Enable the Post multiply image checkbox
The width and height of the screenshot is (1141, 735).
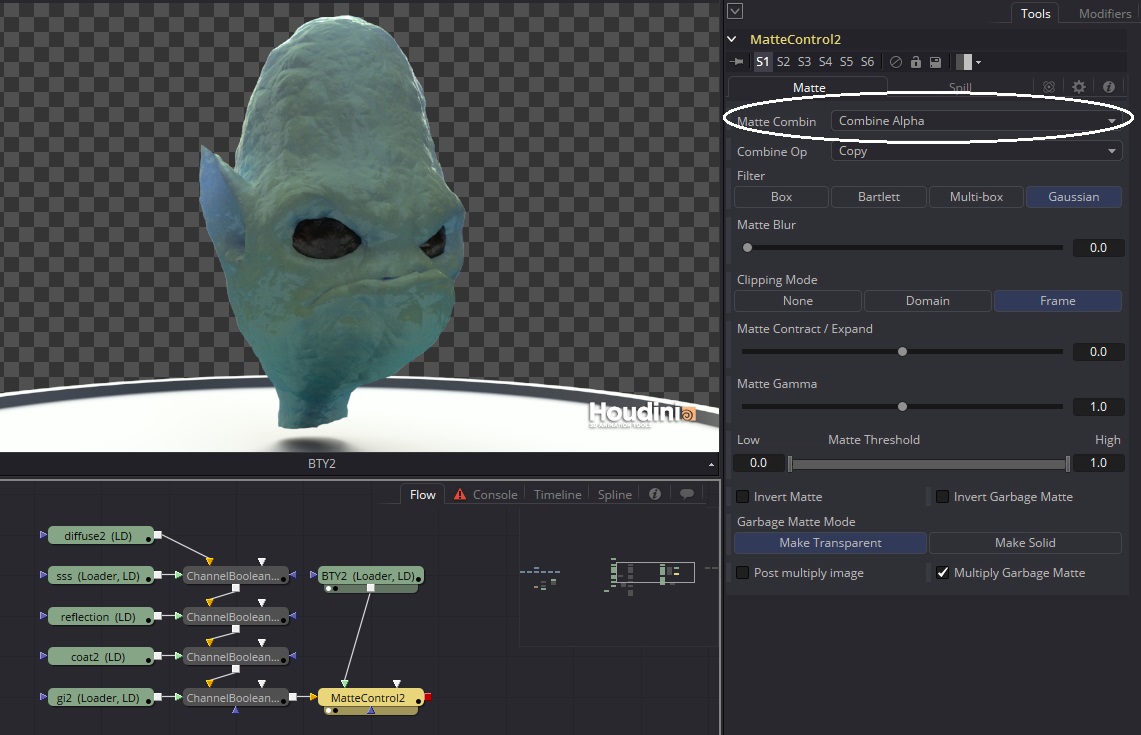(x=742, y=572)
